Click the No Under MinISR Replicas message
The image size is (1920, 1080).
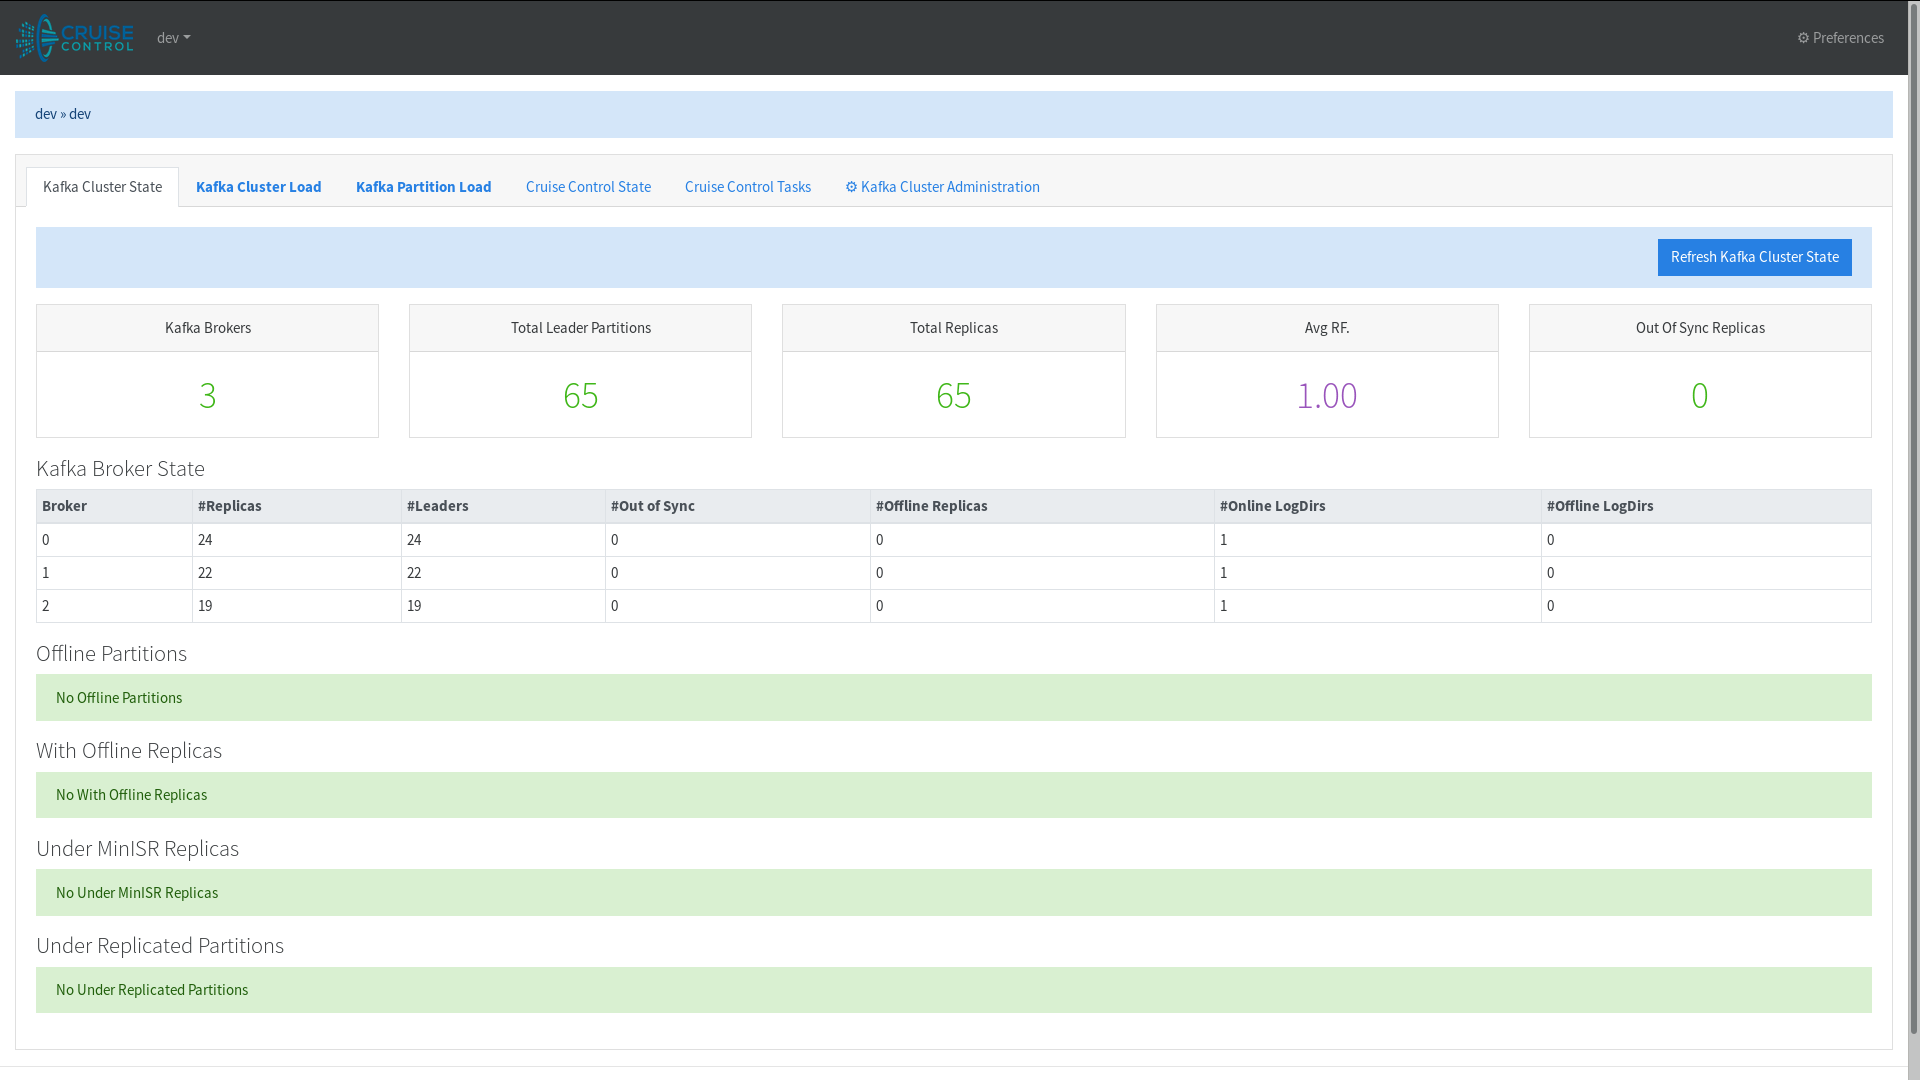pos(954,893)
